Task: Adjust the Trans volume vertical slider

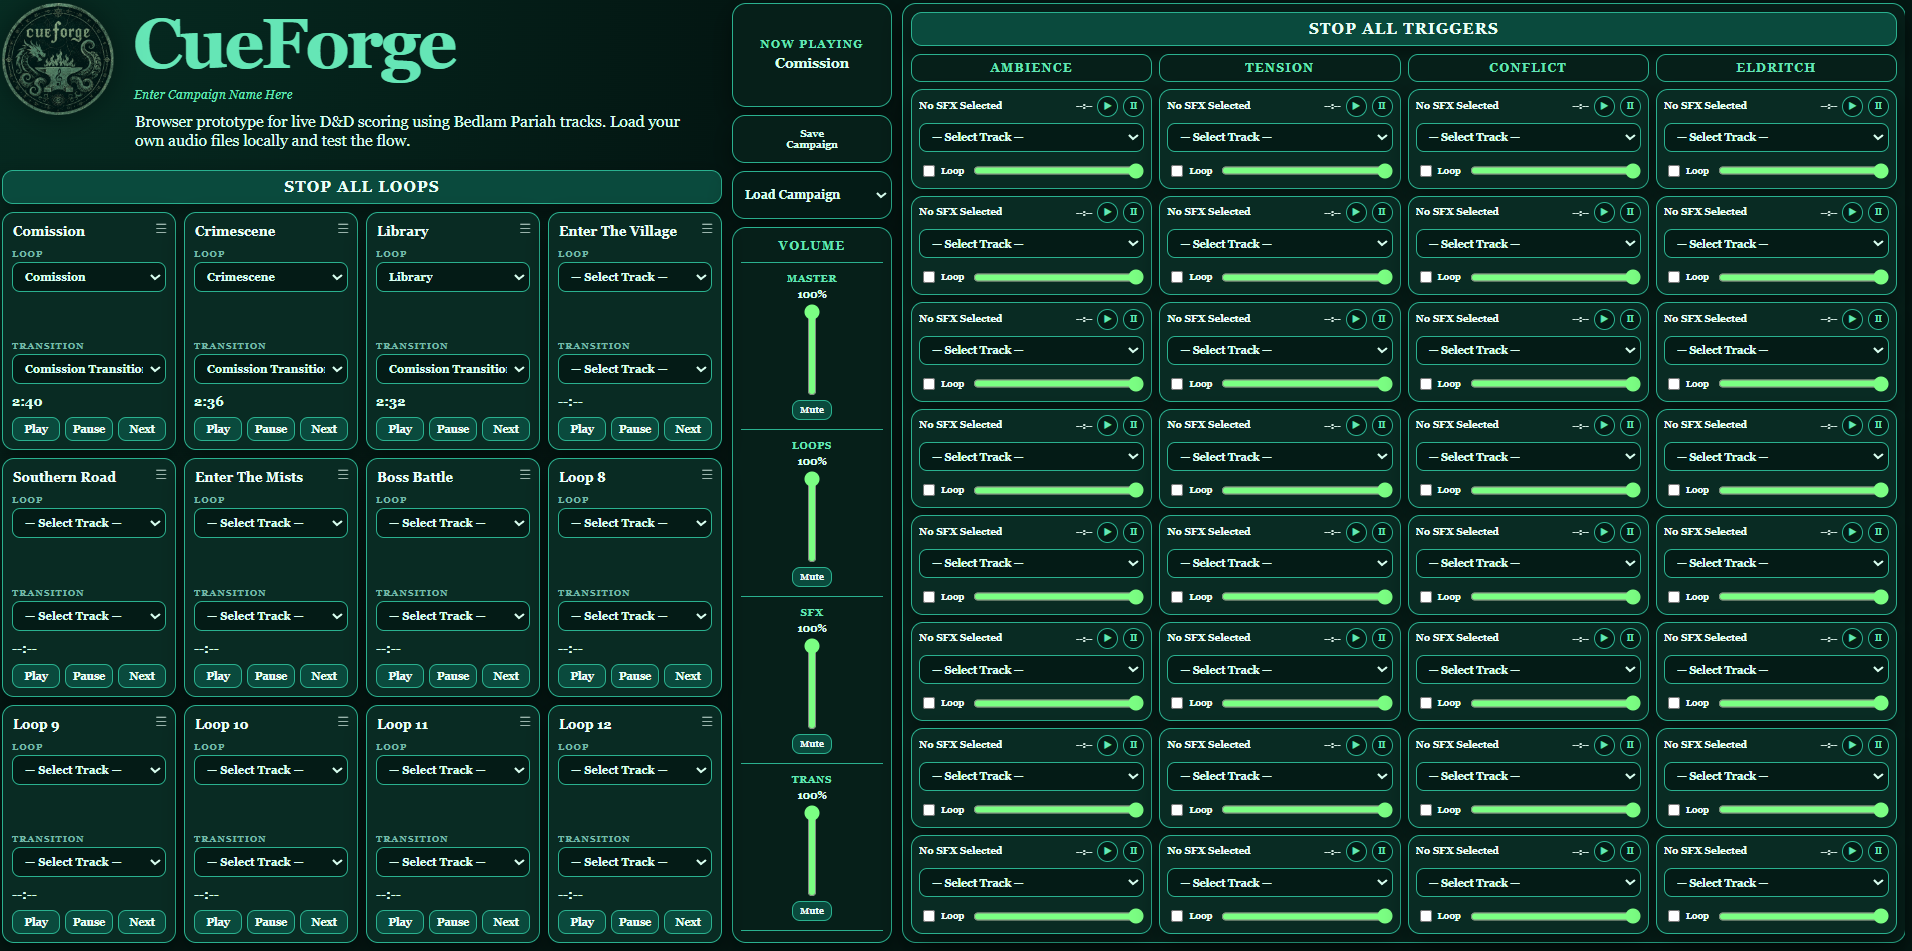Action: pyautogui.click(x=812, y=852)
